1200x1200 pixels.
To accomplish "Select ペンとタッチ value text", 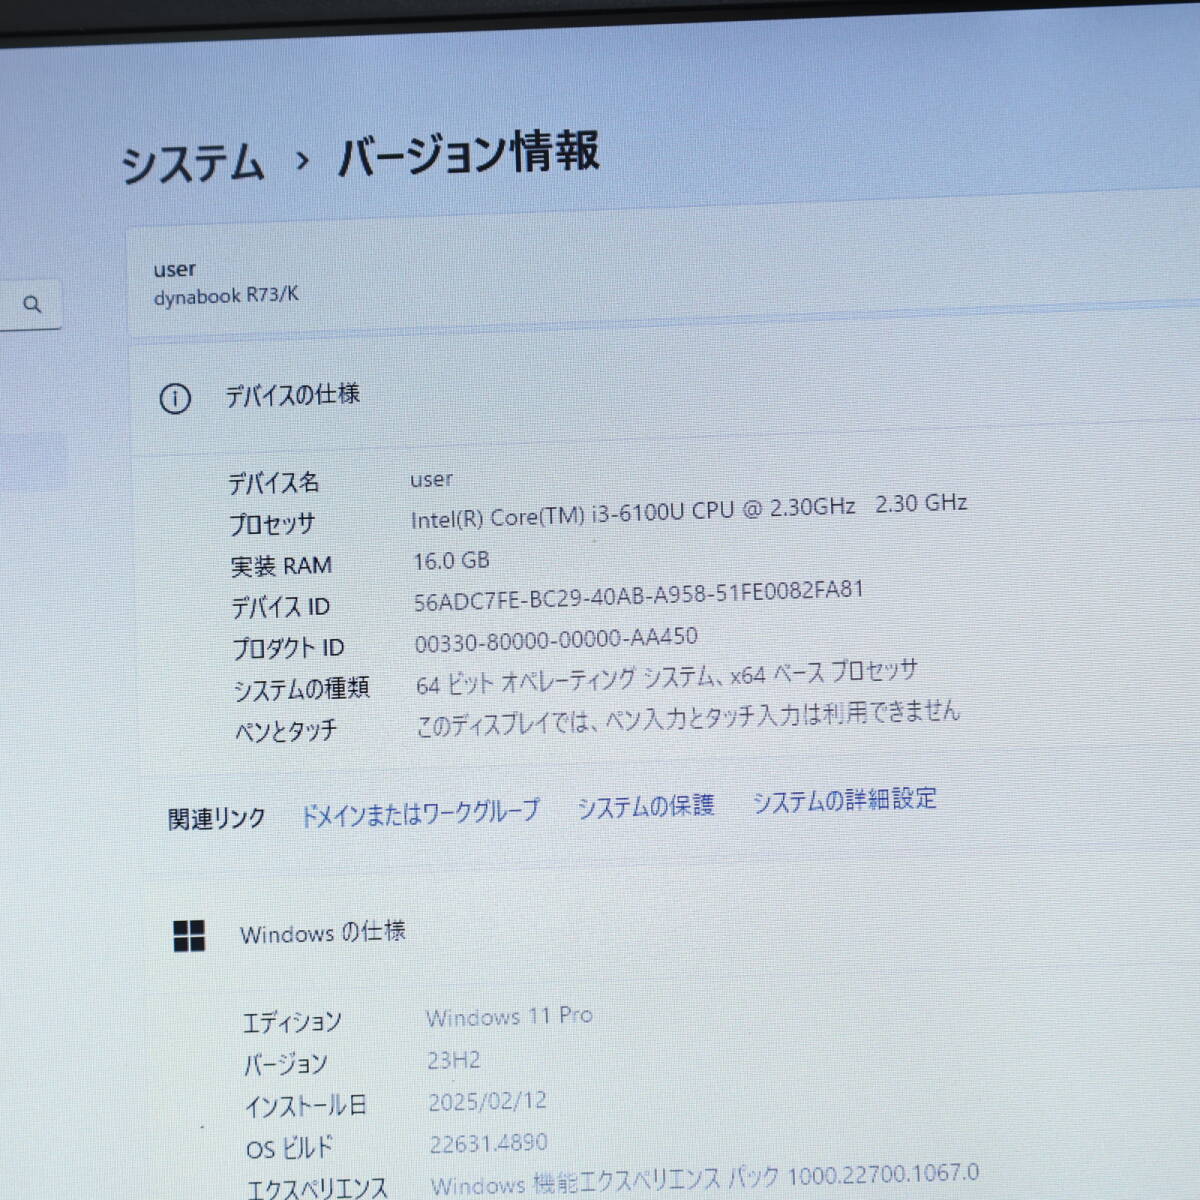I will coord(688,718).
